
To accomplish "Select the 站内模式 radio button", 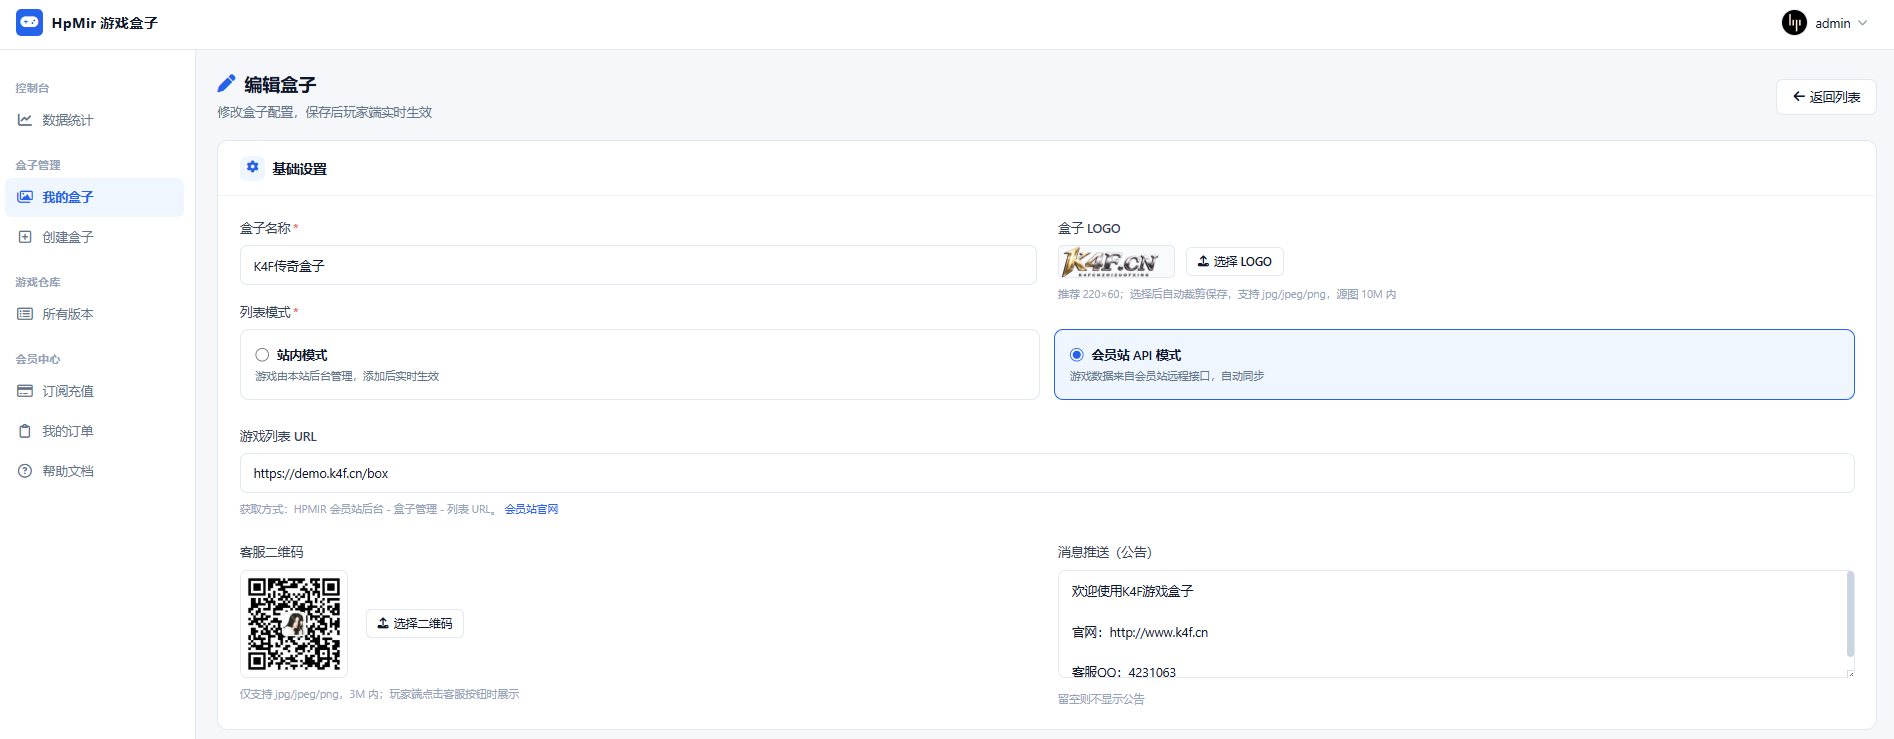I will click(x=262, y=355).
